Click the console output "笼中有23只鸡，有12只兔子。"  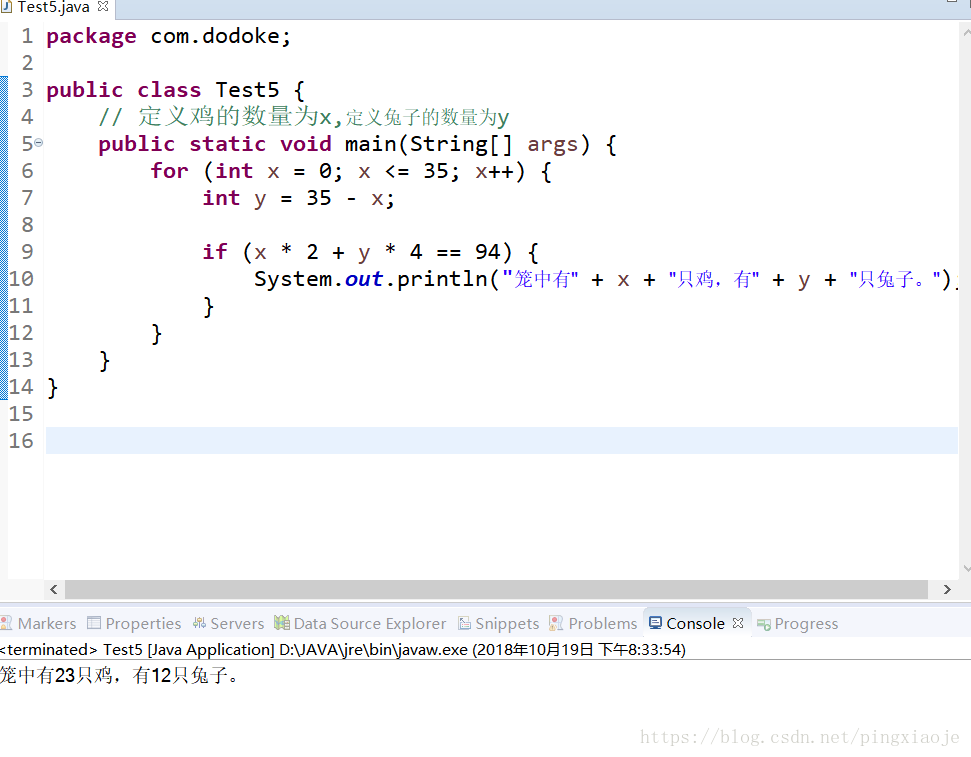pos(119,675)
